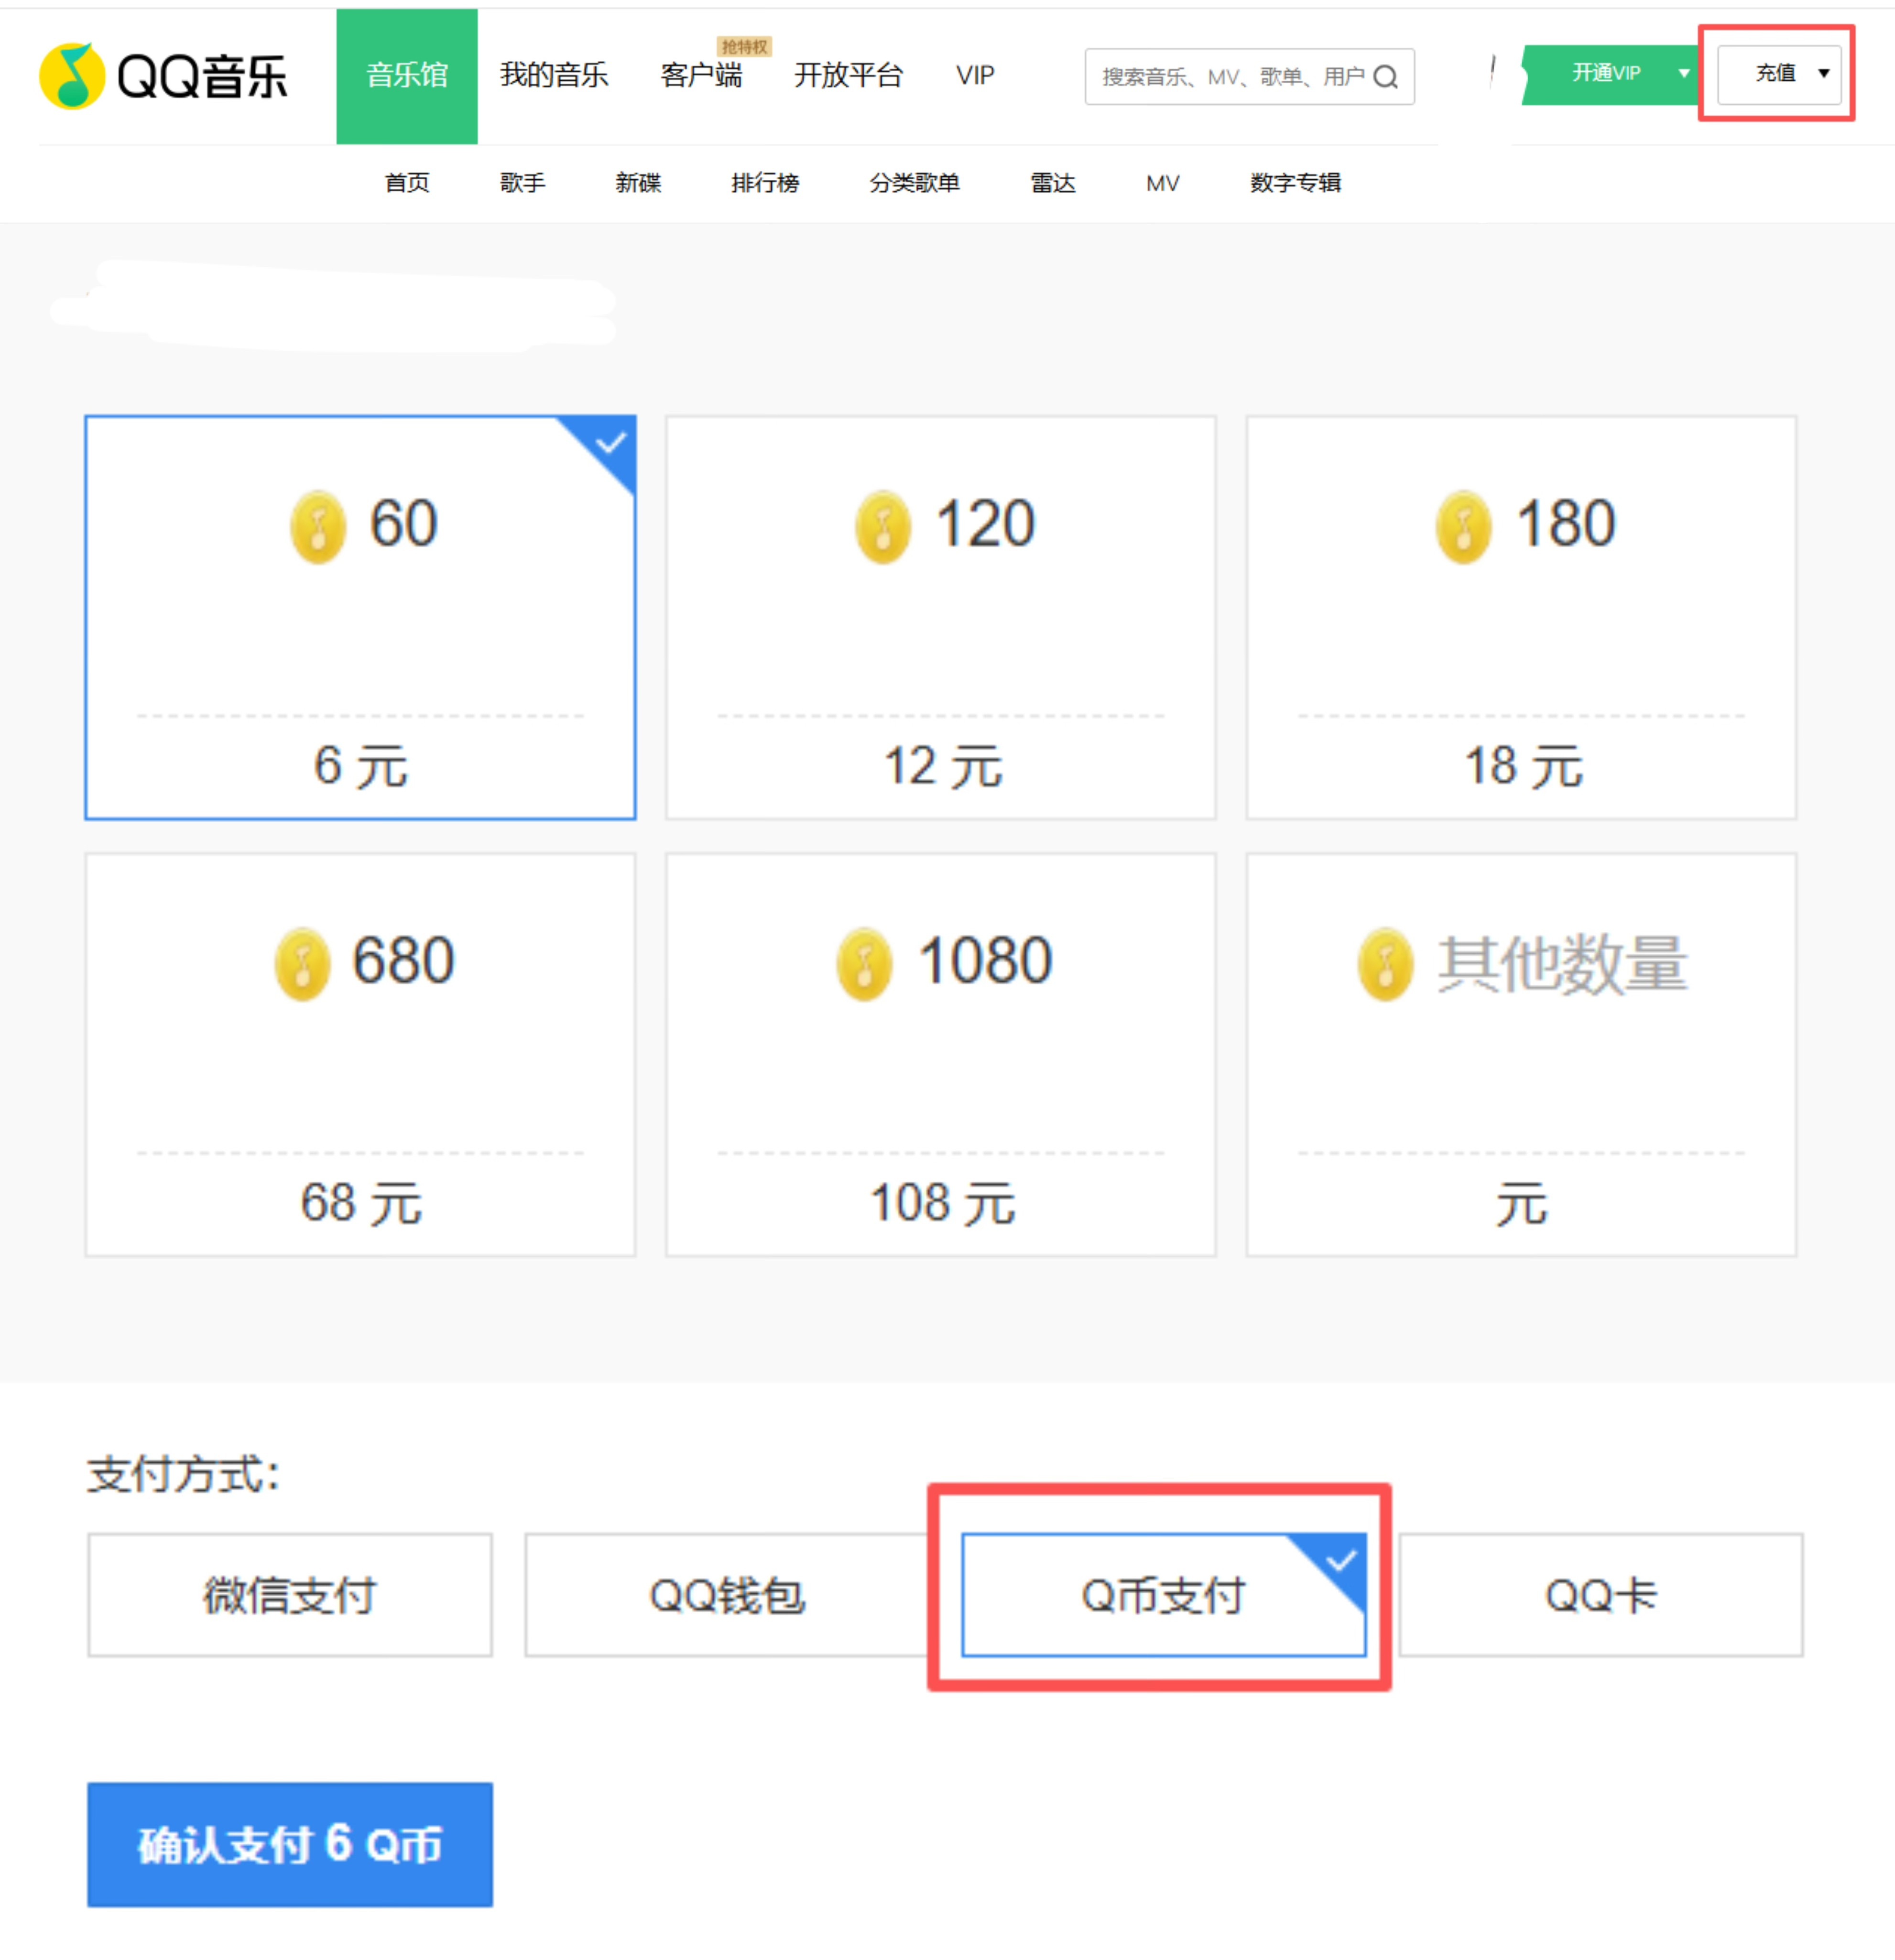Click the gold coin icon beside 1080
Viewport: 1895px width, 1960px height.
point(864,964)
